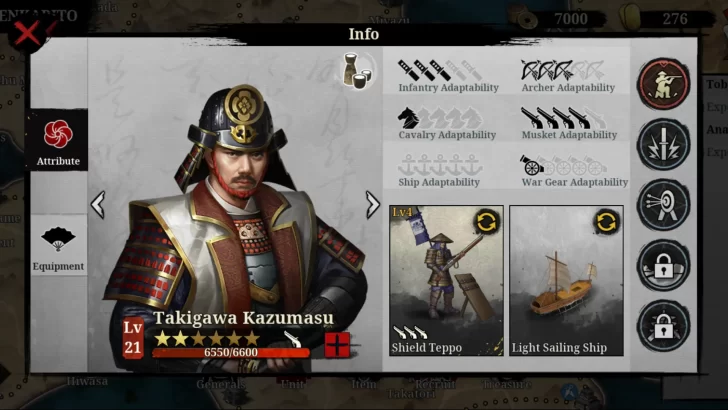The width and height of the screenshot is (728, 410).
Task: Show previous general with left arrow
Action: pos(98,204)
